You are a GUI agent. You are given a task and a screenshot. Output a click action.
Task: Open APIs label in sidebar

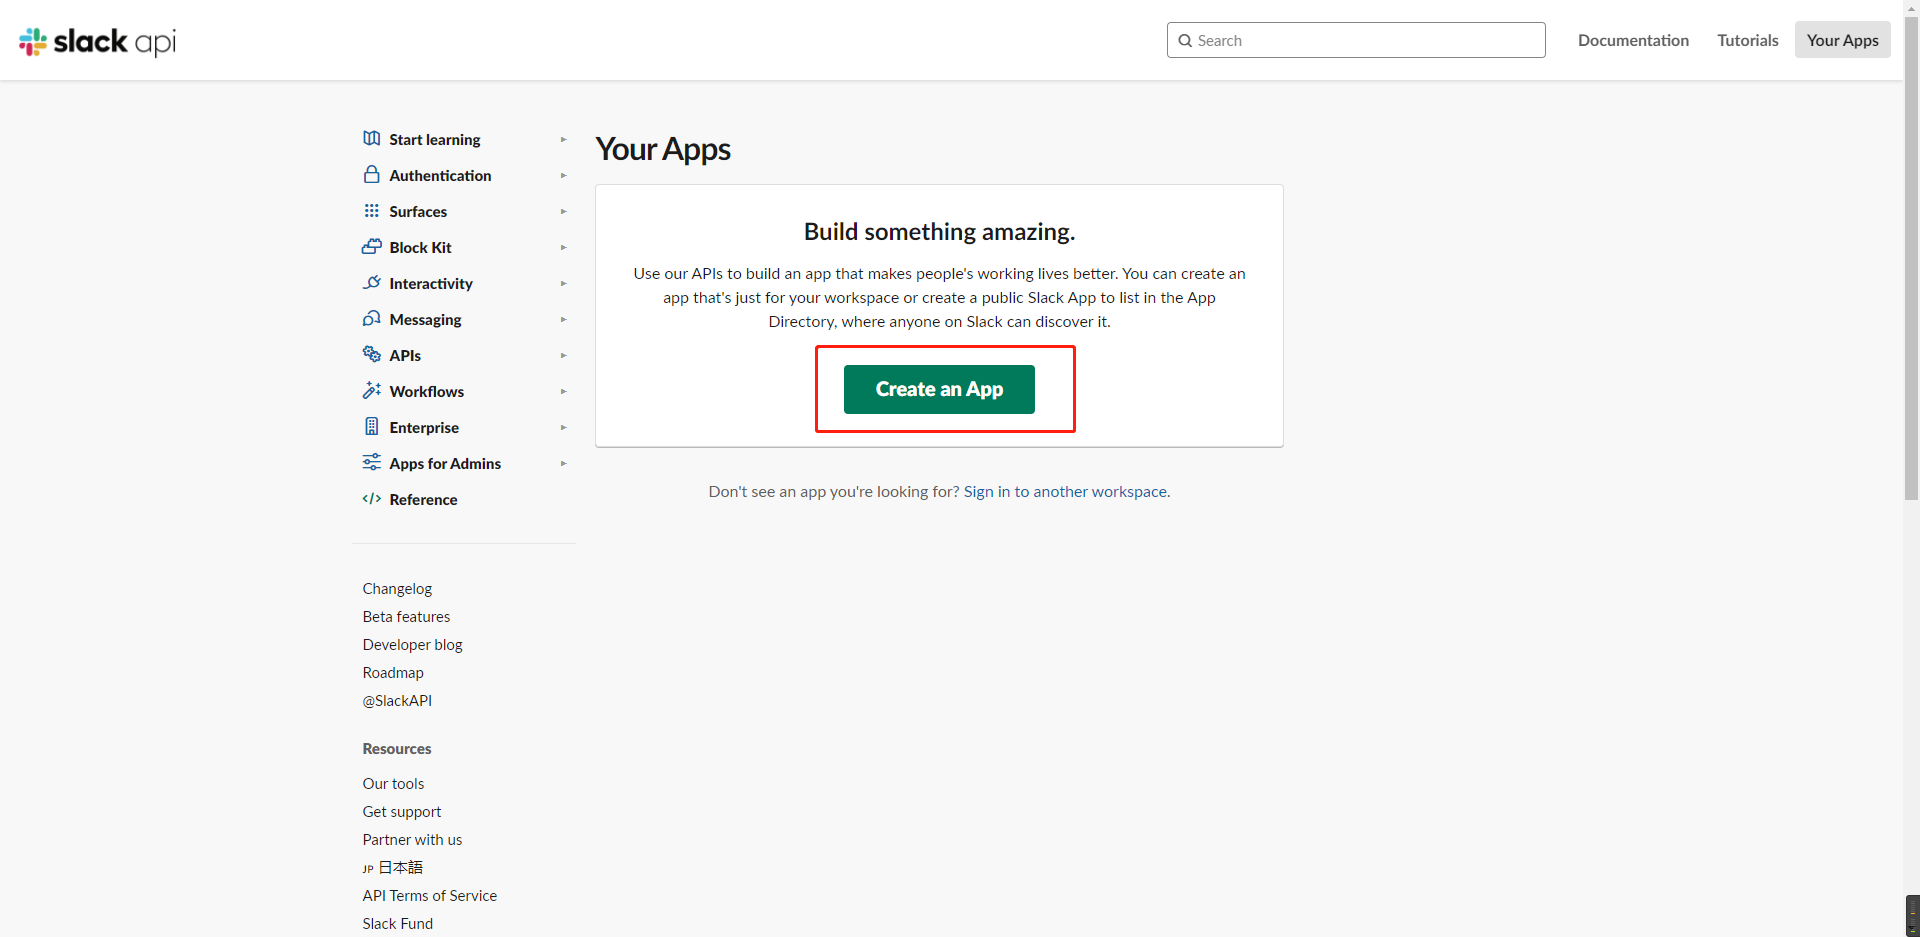coord(405,356)
